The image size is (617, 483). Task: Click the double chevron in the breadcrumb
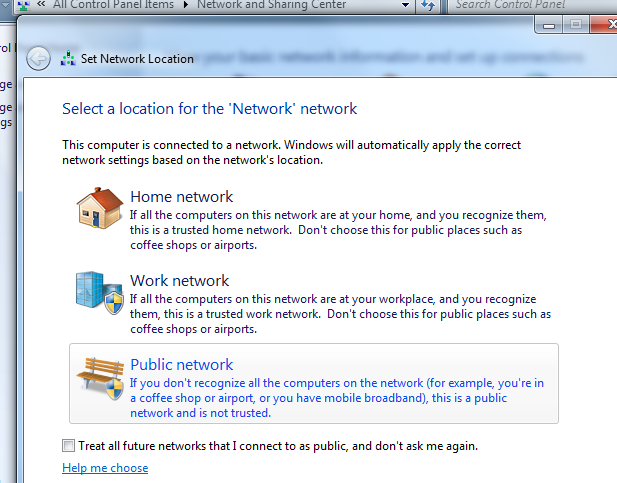coord(41,6)
